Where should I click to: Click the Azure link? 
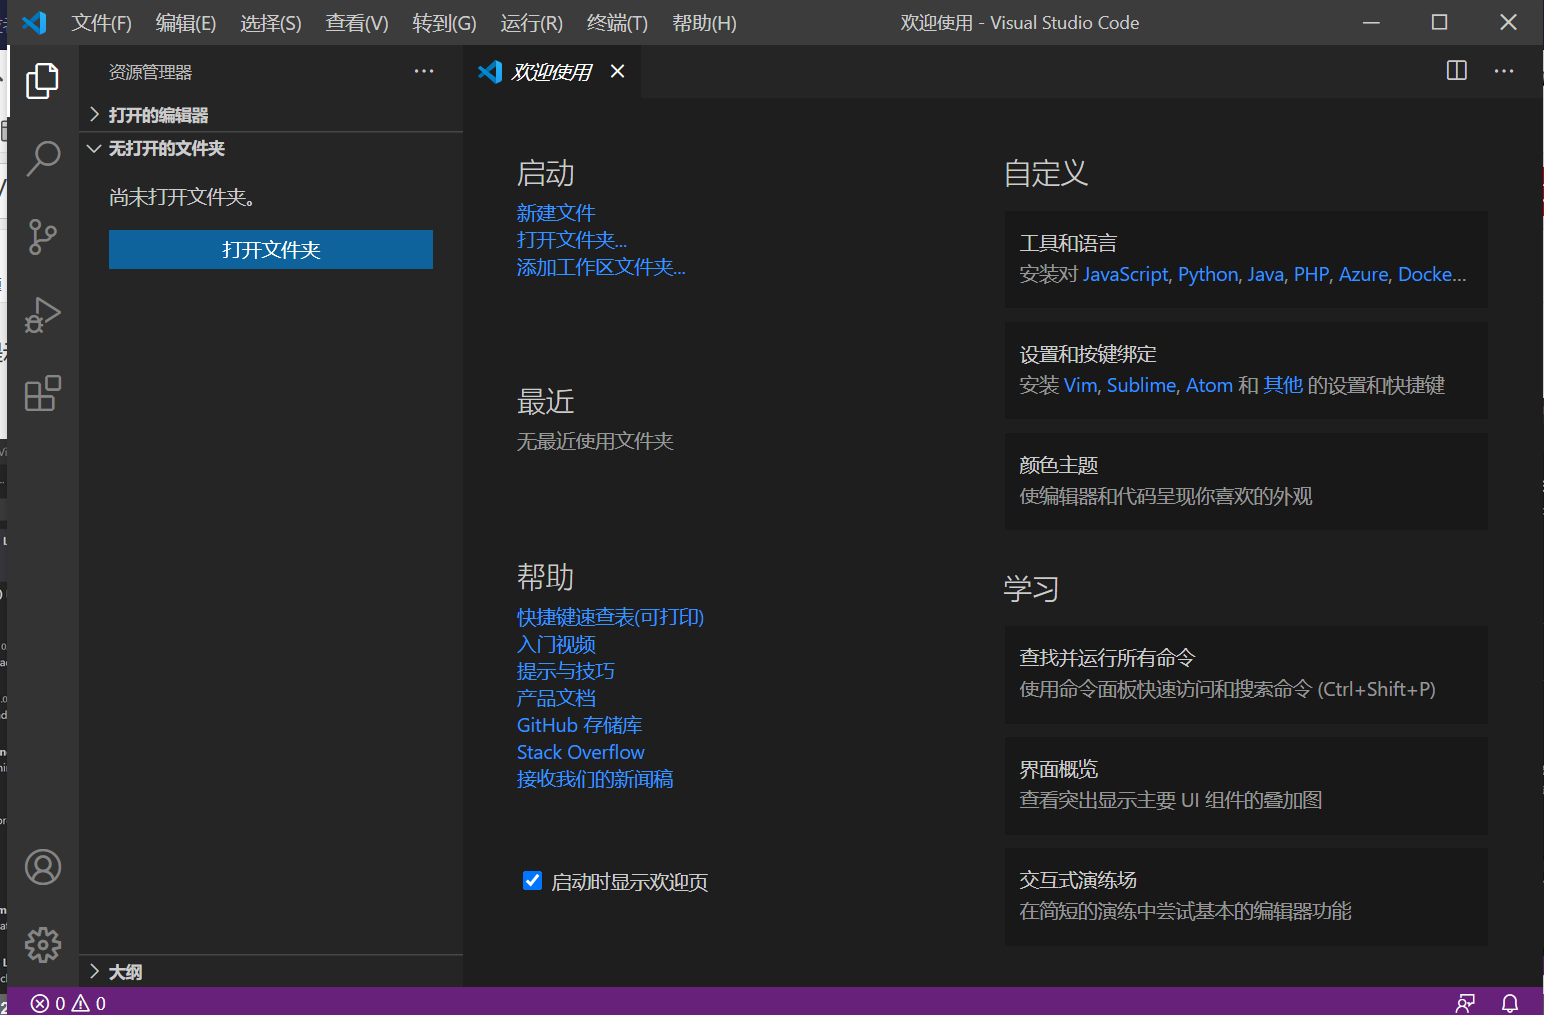point(1364,274)
